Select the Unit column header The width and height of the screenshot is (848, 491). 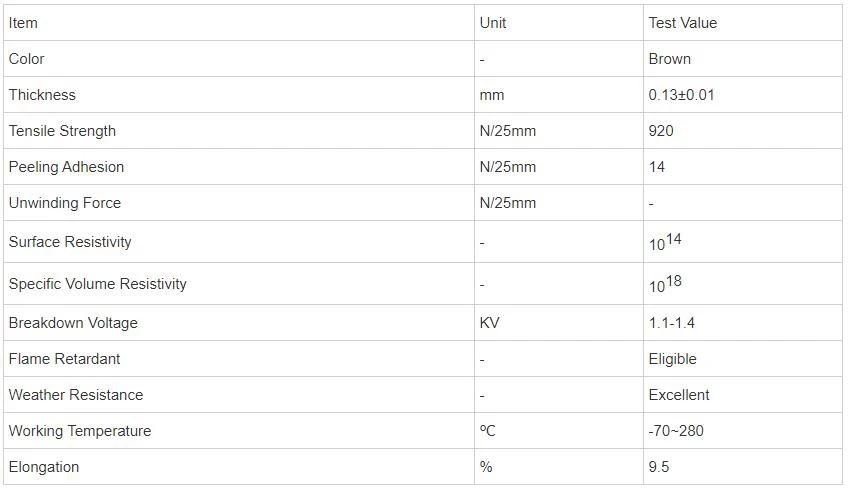point(559,23)
